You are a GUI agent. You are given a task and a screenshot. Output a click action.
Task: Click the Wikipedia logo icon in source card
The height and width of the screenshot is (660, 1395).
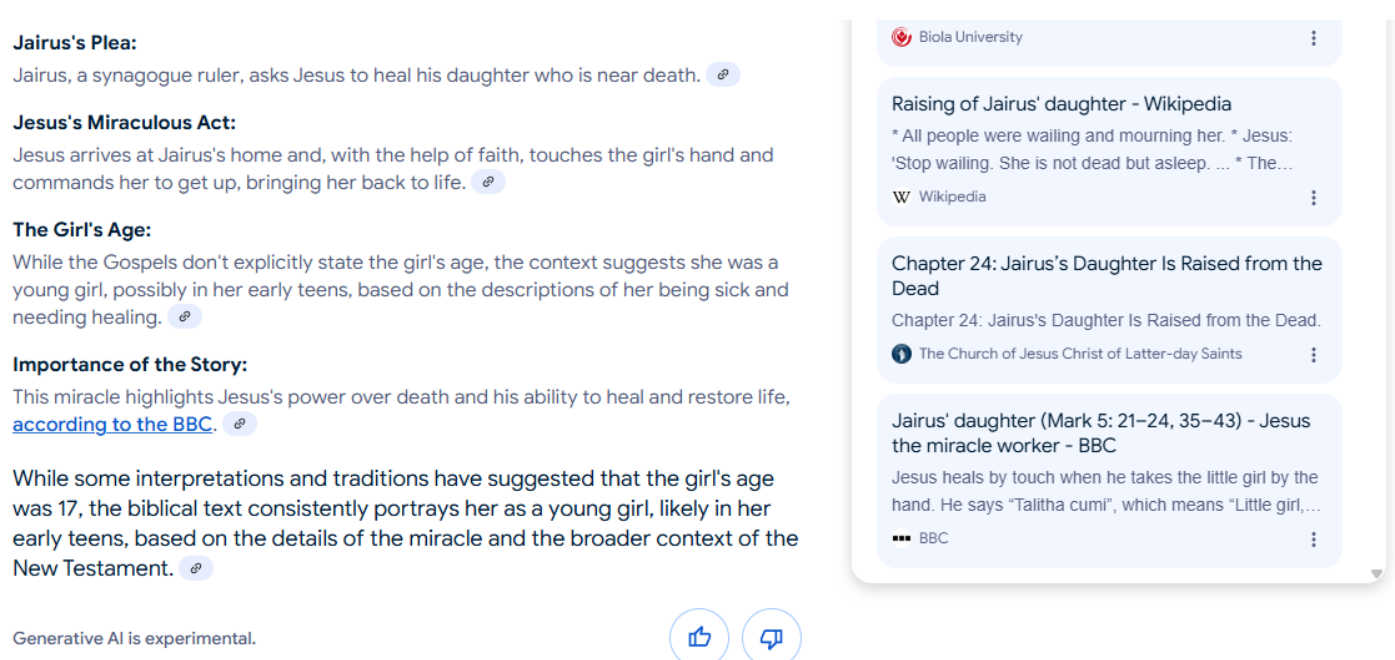pos(901,197)
